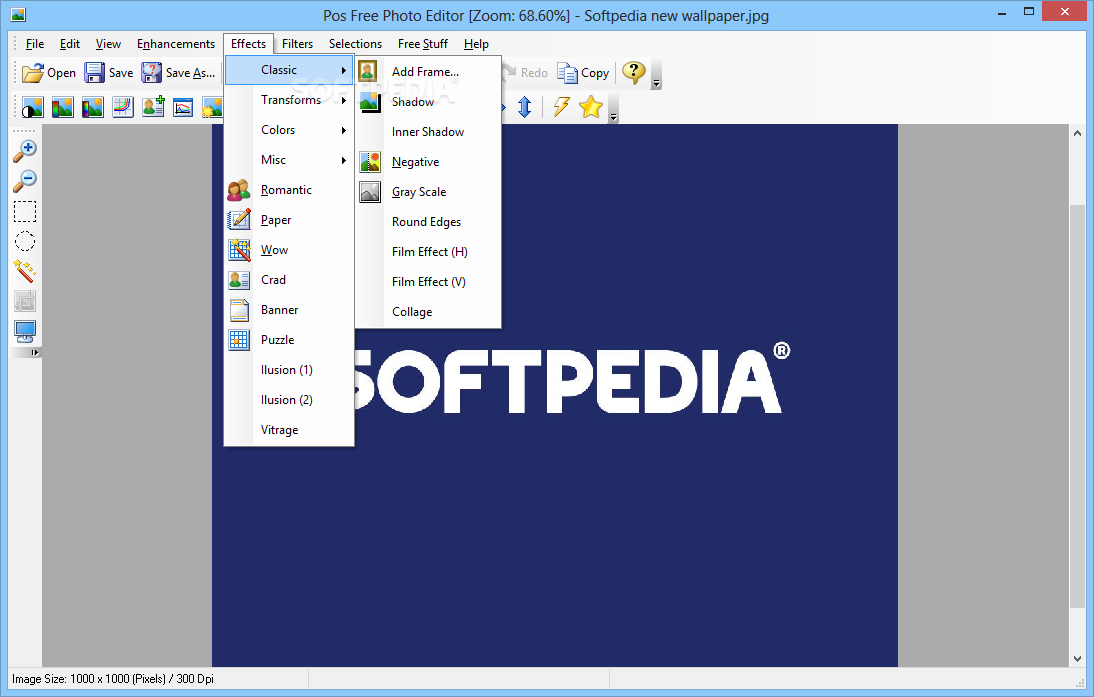This screenshot has width=1094, height=697.
Task: Choose the Crad effect
Action: pyautogui.click(x=289, y=280)
